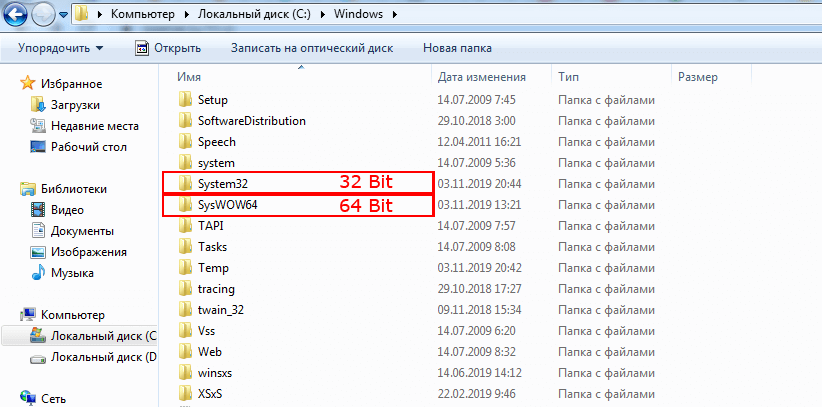Click the Back navigation arrow button
Screen dimensions: 822x407
pos(15,15)
